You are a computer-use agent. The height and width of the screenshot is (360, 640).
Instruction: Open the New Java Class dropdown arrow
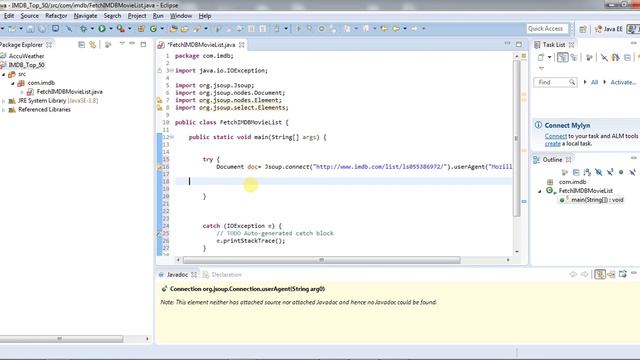pos(162,29)
